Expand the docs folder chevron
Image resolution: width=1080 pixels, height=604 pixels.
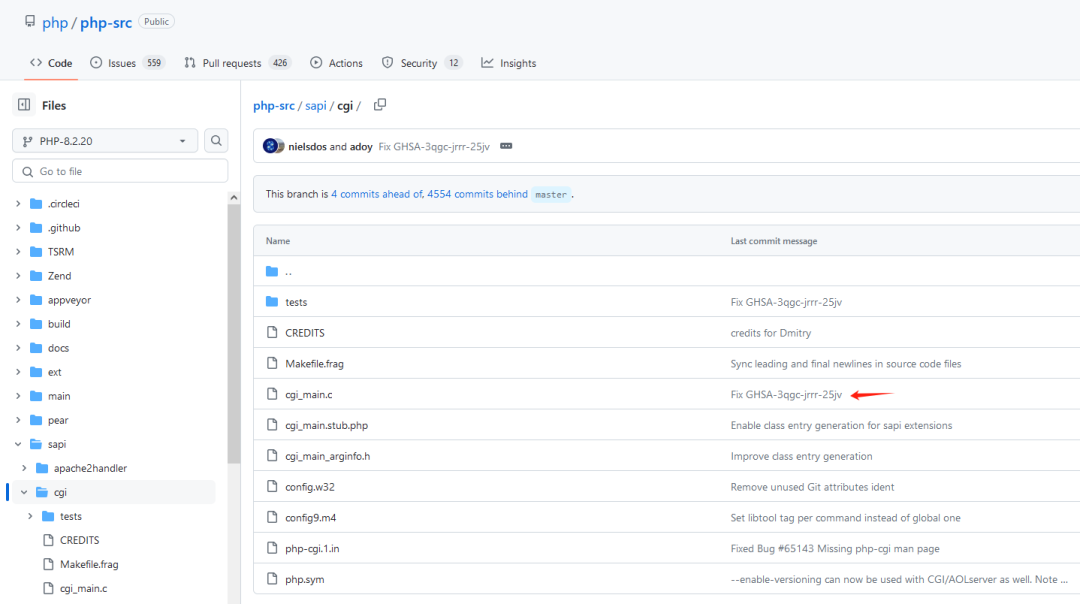tap(19, 348)
